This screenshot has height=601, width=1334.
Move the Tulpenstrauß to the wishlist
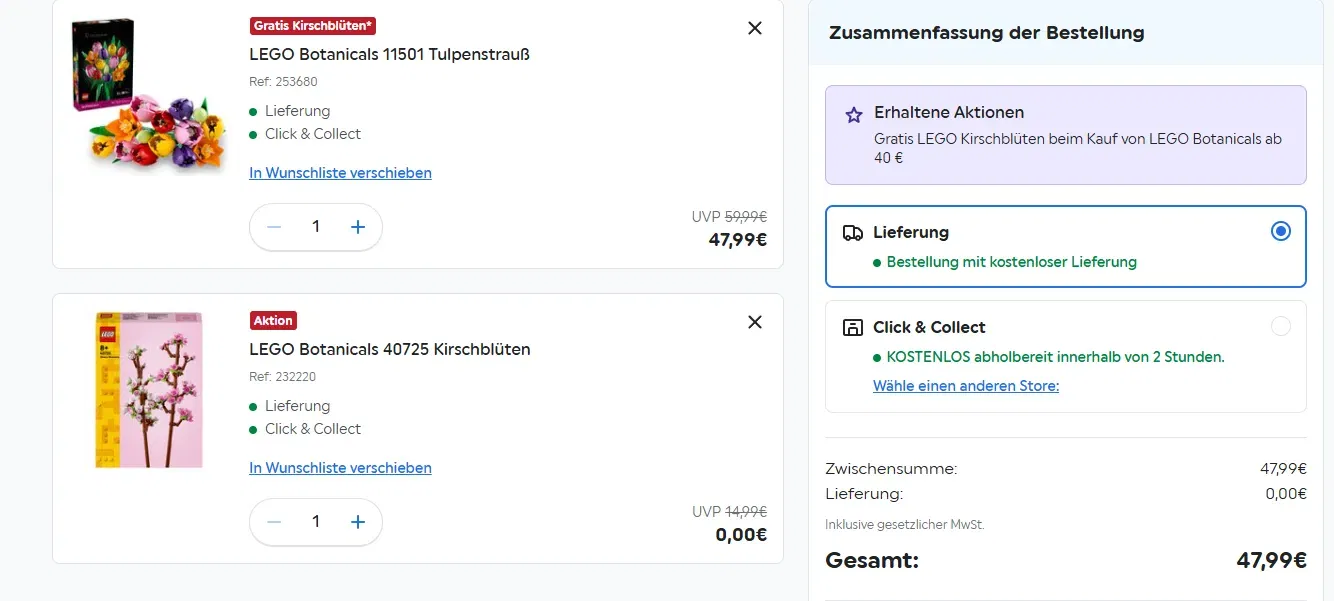(x=340, y=172)
